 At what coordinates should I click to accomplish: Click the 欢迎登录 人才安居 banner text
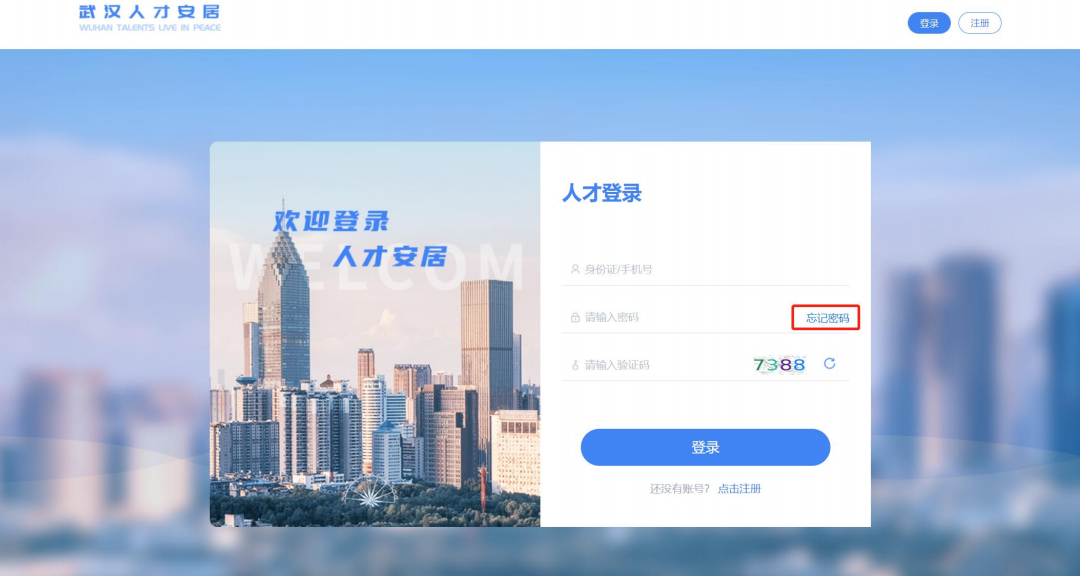tap(360, 238)
